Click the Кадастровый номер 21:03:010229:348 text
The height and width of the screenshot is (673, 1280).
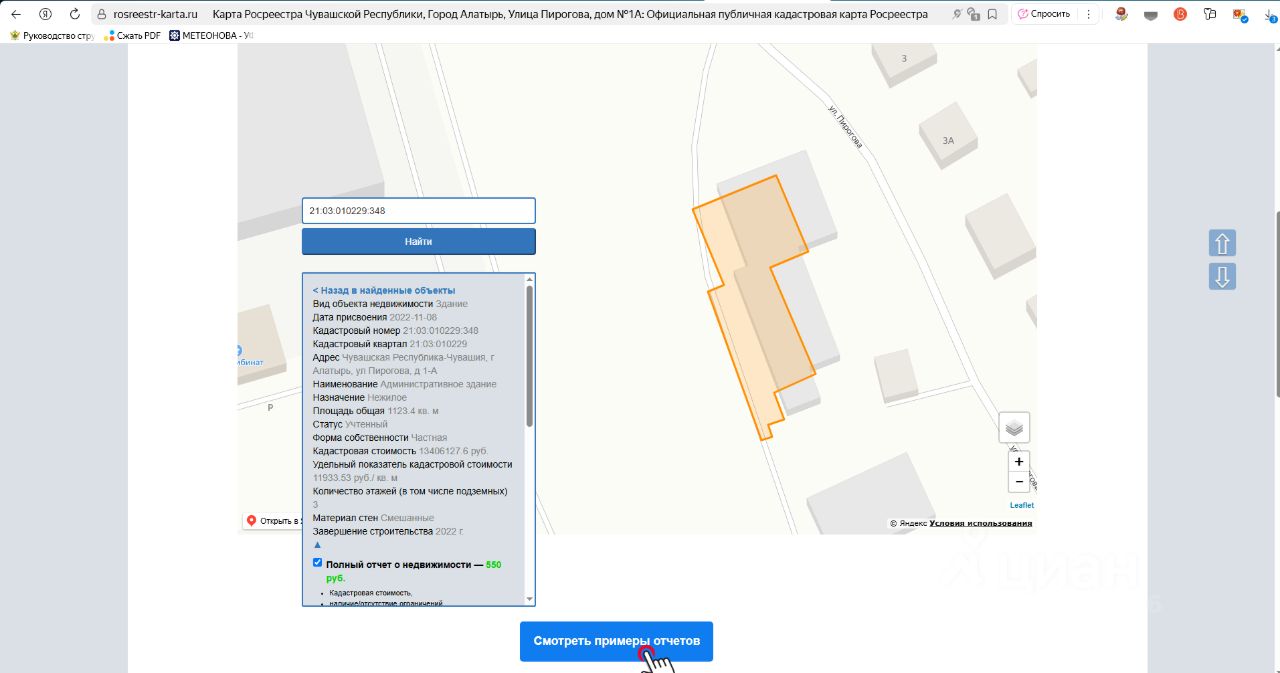click(395, 330)
